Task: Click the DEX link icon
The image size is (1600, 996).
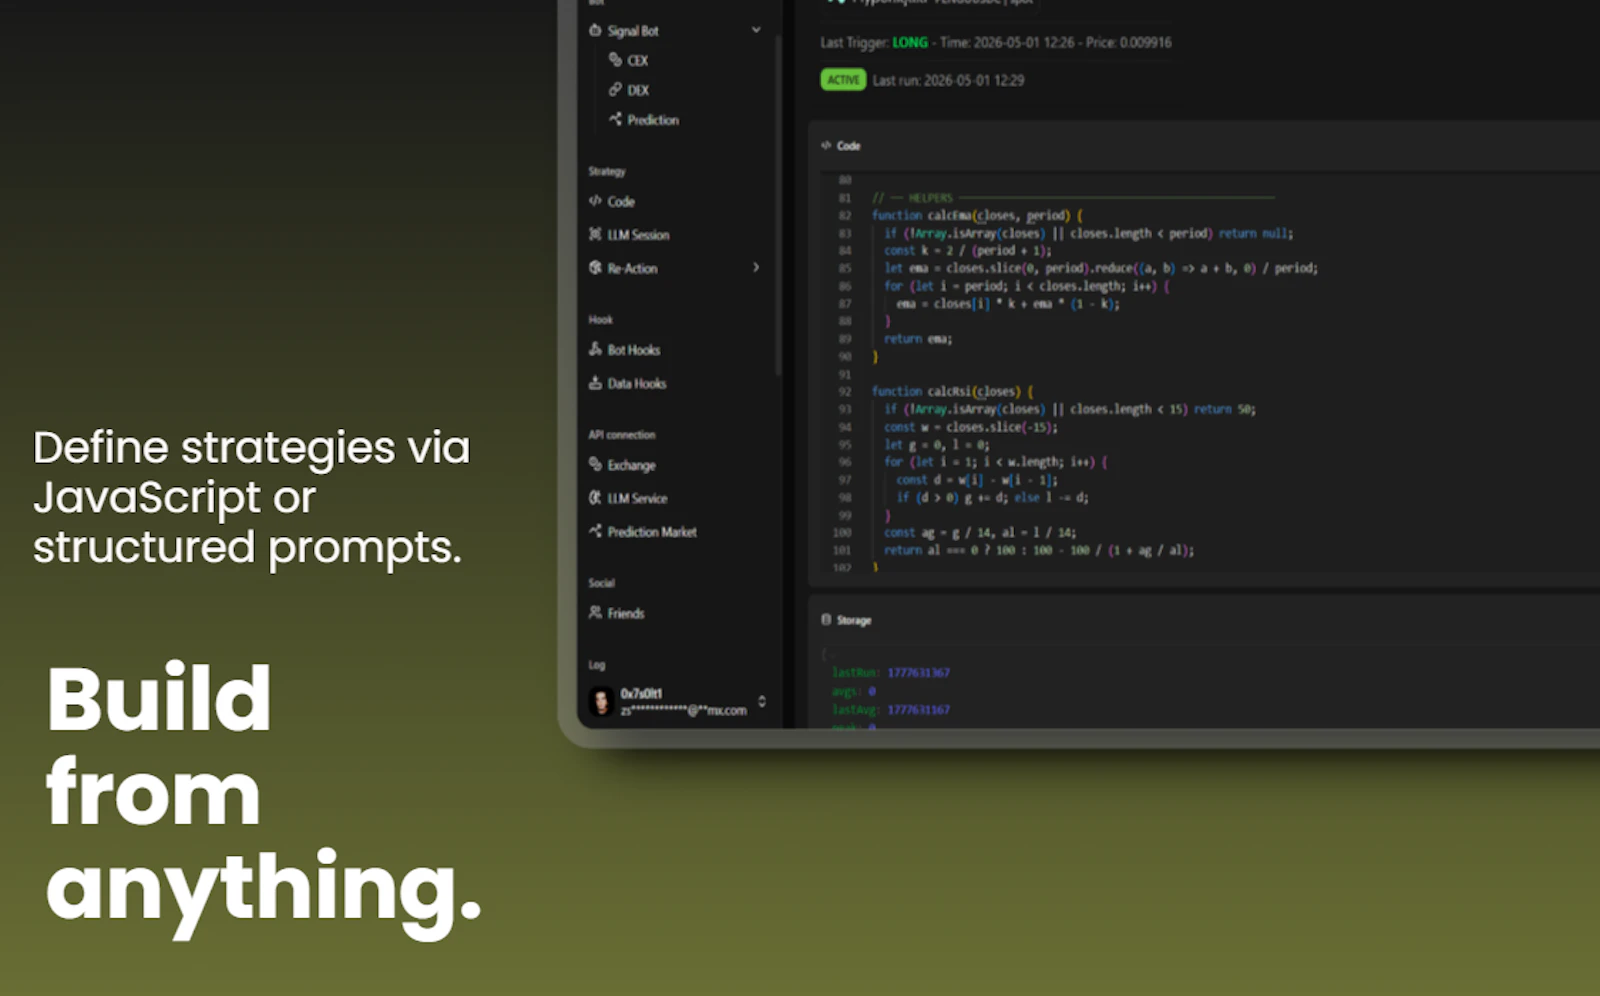Action: (x=615, y=90)
